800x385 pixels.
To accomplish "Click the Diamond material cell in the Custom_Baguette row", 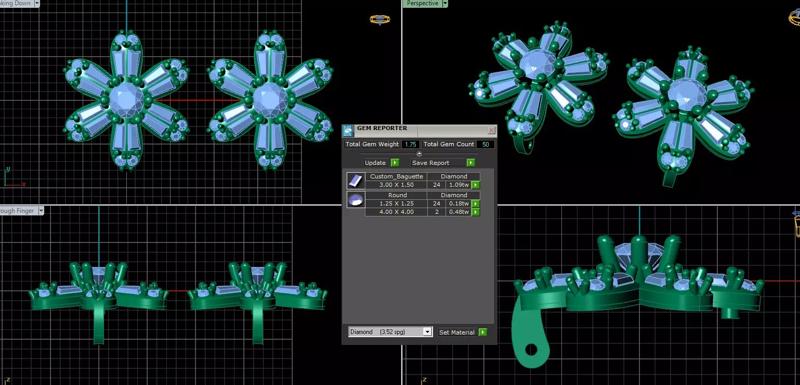I will tap(454, 176).
